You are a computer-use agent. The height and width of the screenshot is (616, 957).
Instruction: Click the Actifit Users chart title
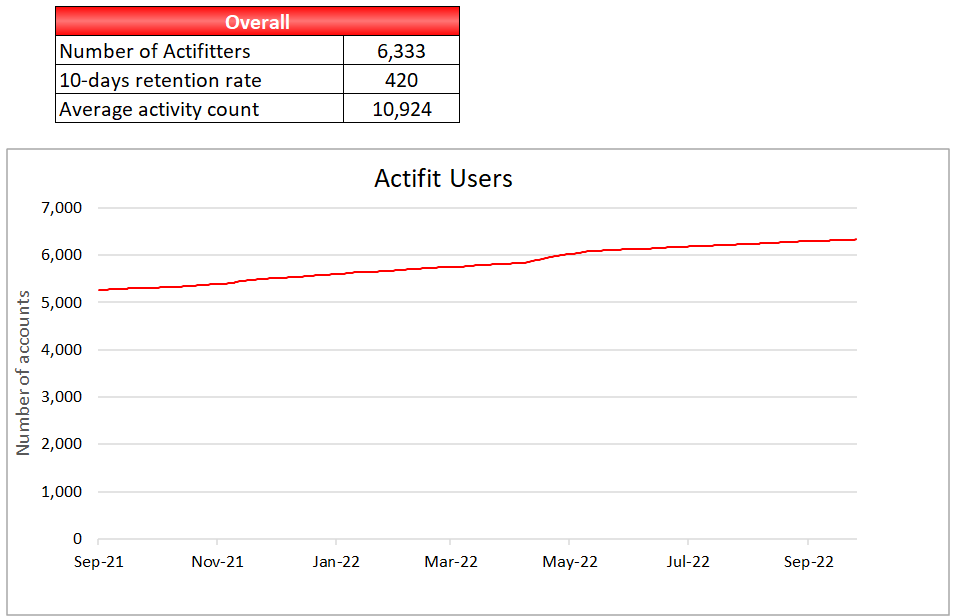tap(443, 178)
